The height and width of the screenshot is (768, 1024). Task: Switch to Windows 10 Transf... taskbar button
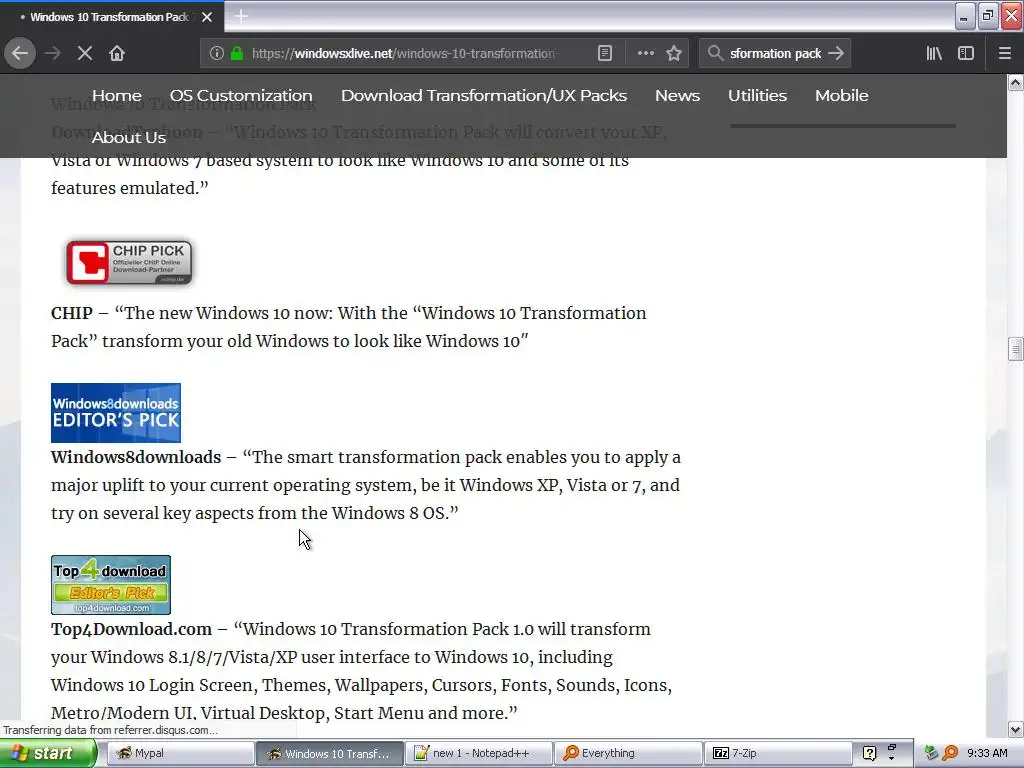329,753
